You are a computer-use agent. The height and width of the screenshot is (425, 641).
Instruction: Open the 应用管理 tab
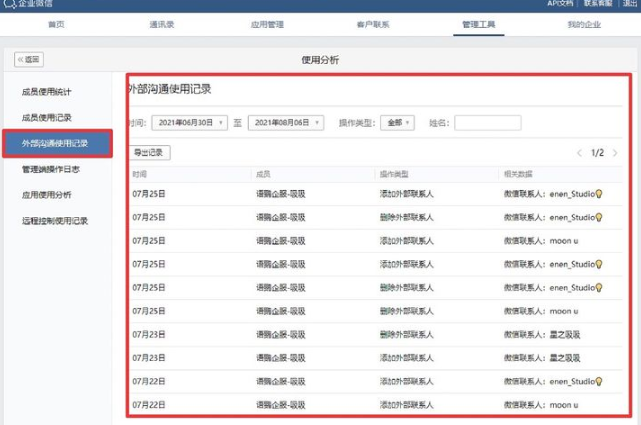point(267,23)
